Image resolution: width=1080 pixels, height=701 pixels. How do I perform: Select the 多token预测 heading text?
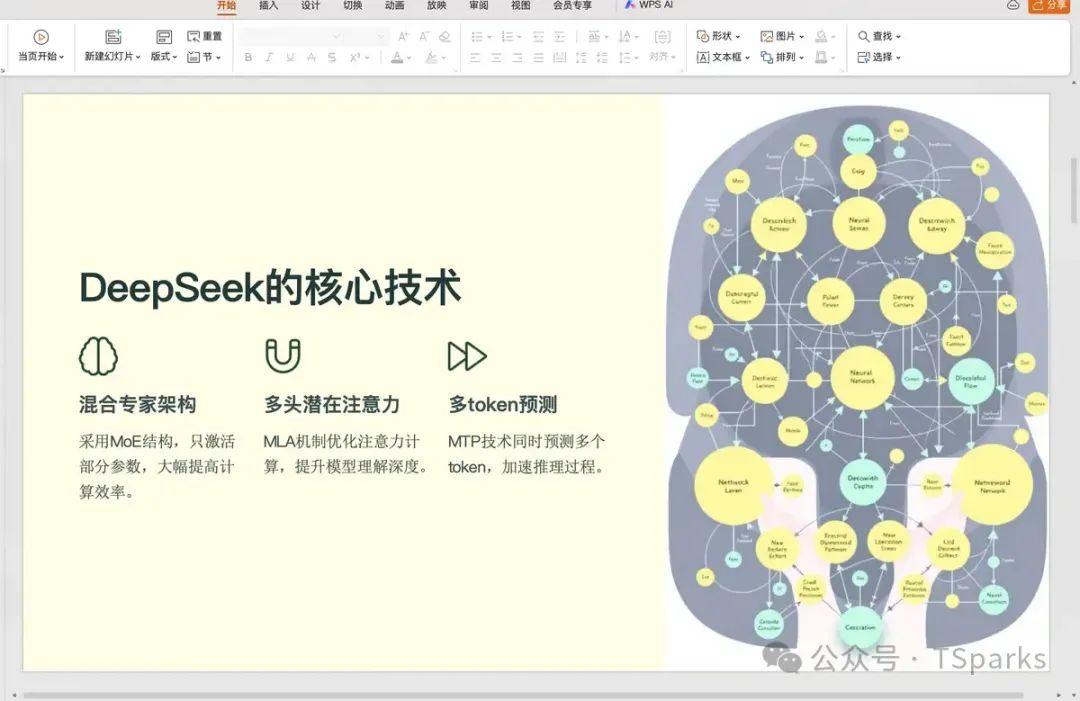point(503,404)
